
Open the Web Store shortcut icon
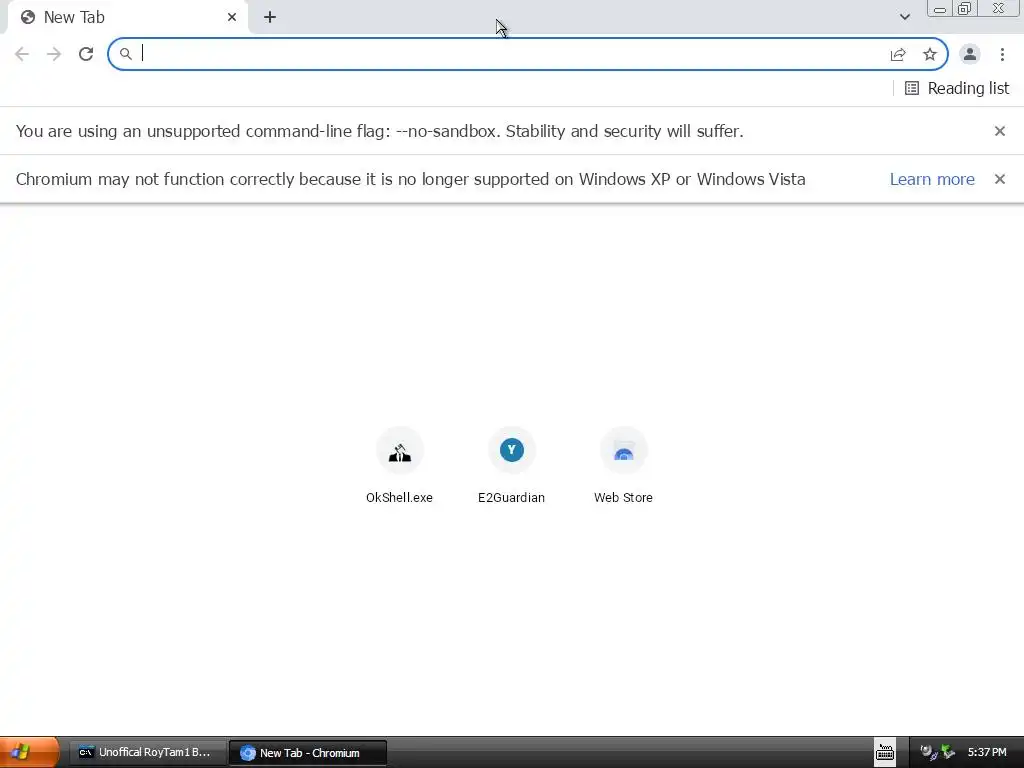click(x=624, y=451)
